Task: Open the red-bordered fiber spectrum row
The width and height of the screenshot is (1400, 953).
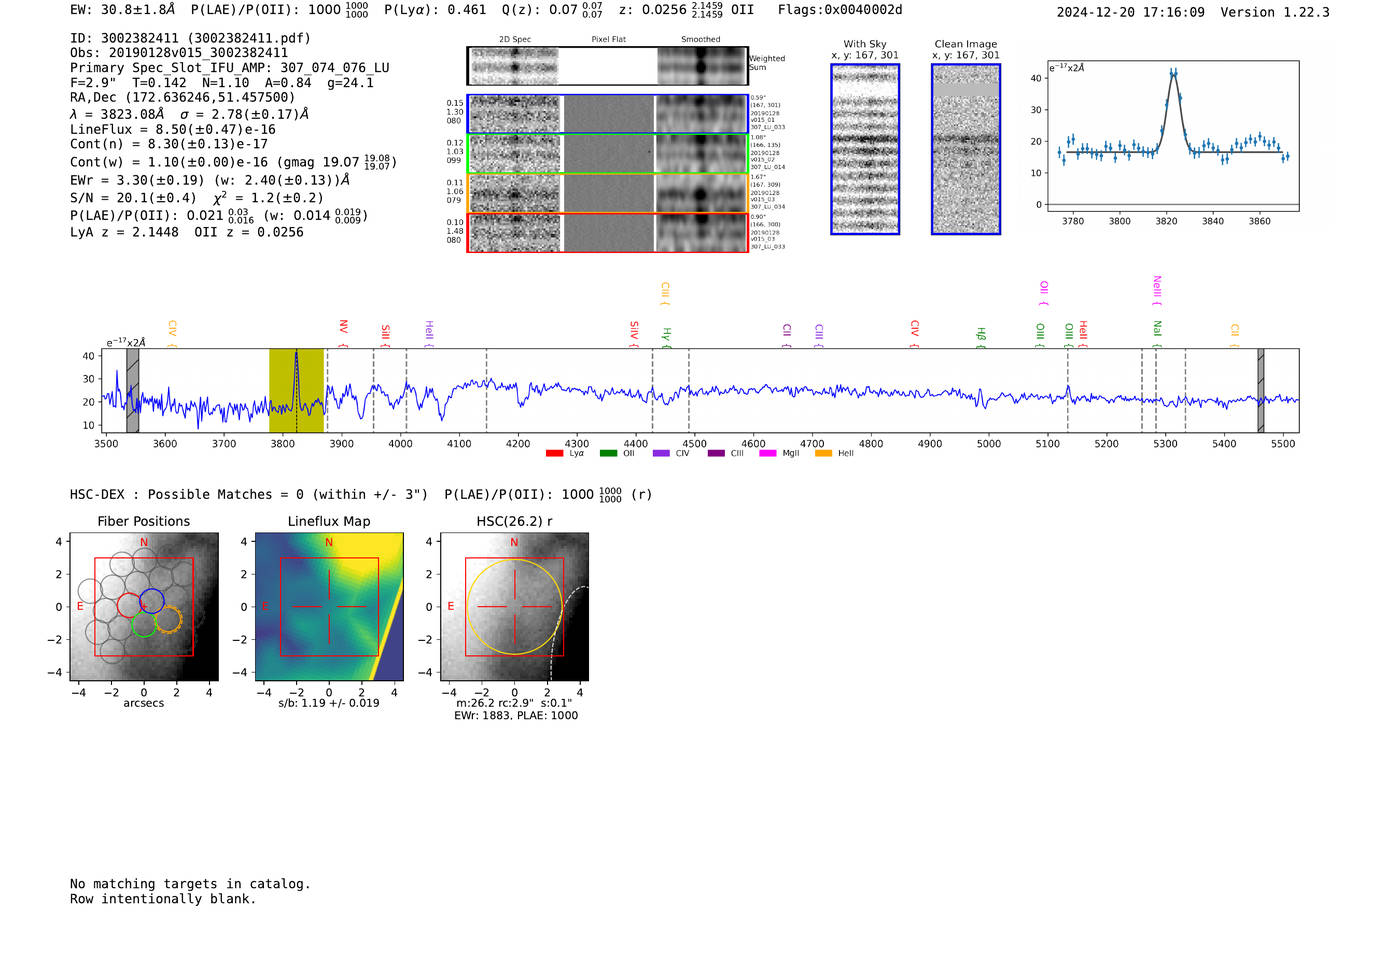Action: point(607,232)
